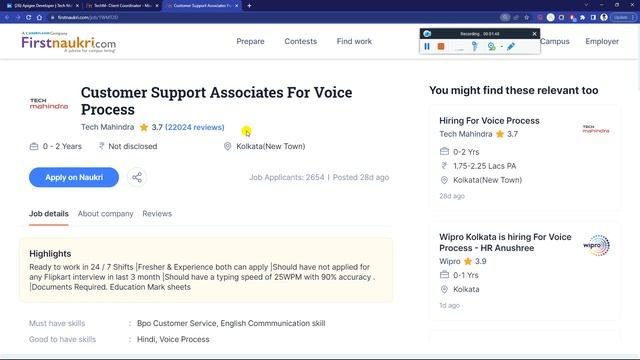The image size is (640, 360).
Task: Select the pencil annotation tool in recorder
Action: [x=511, y=47]
